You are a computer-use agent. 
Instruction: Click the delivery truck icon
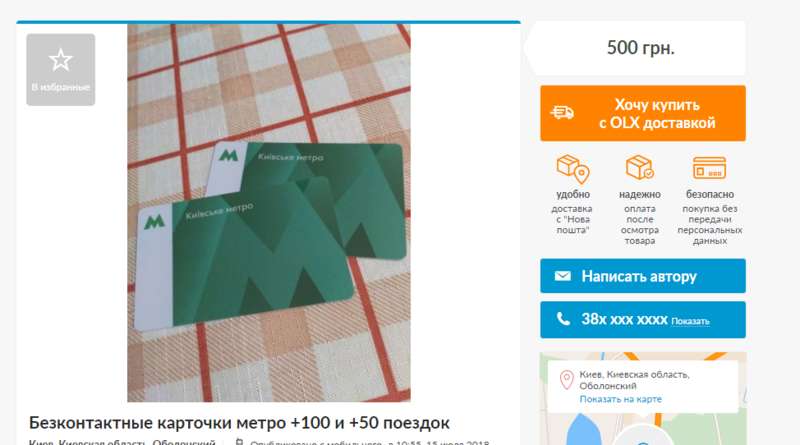pos(562,112)
